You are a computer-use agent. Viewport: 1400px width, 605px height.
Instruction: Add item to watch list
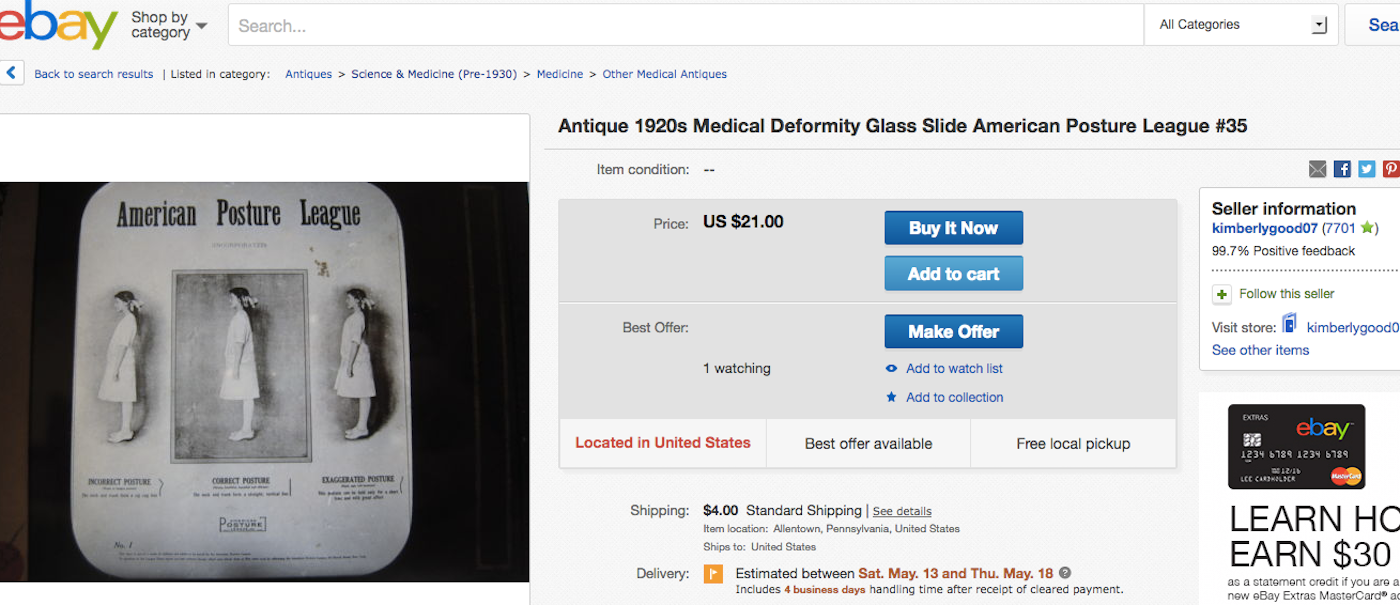pyautogui.click(x=953, y=368)
